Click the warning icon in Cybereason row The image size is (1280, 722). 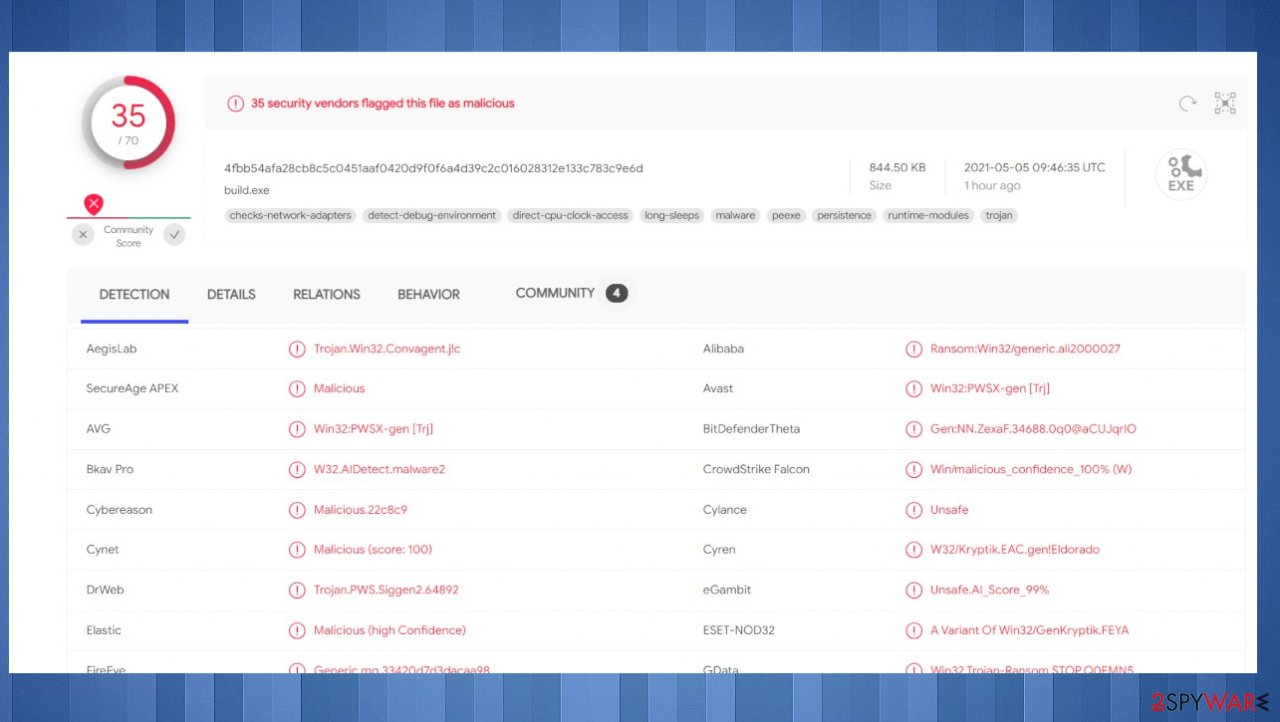[297, 510]
